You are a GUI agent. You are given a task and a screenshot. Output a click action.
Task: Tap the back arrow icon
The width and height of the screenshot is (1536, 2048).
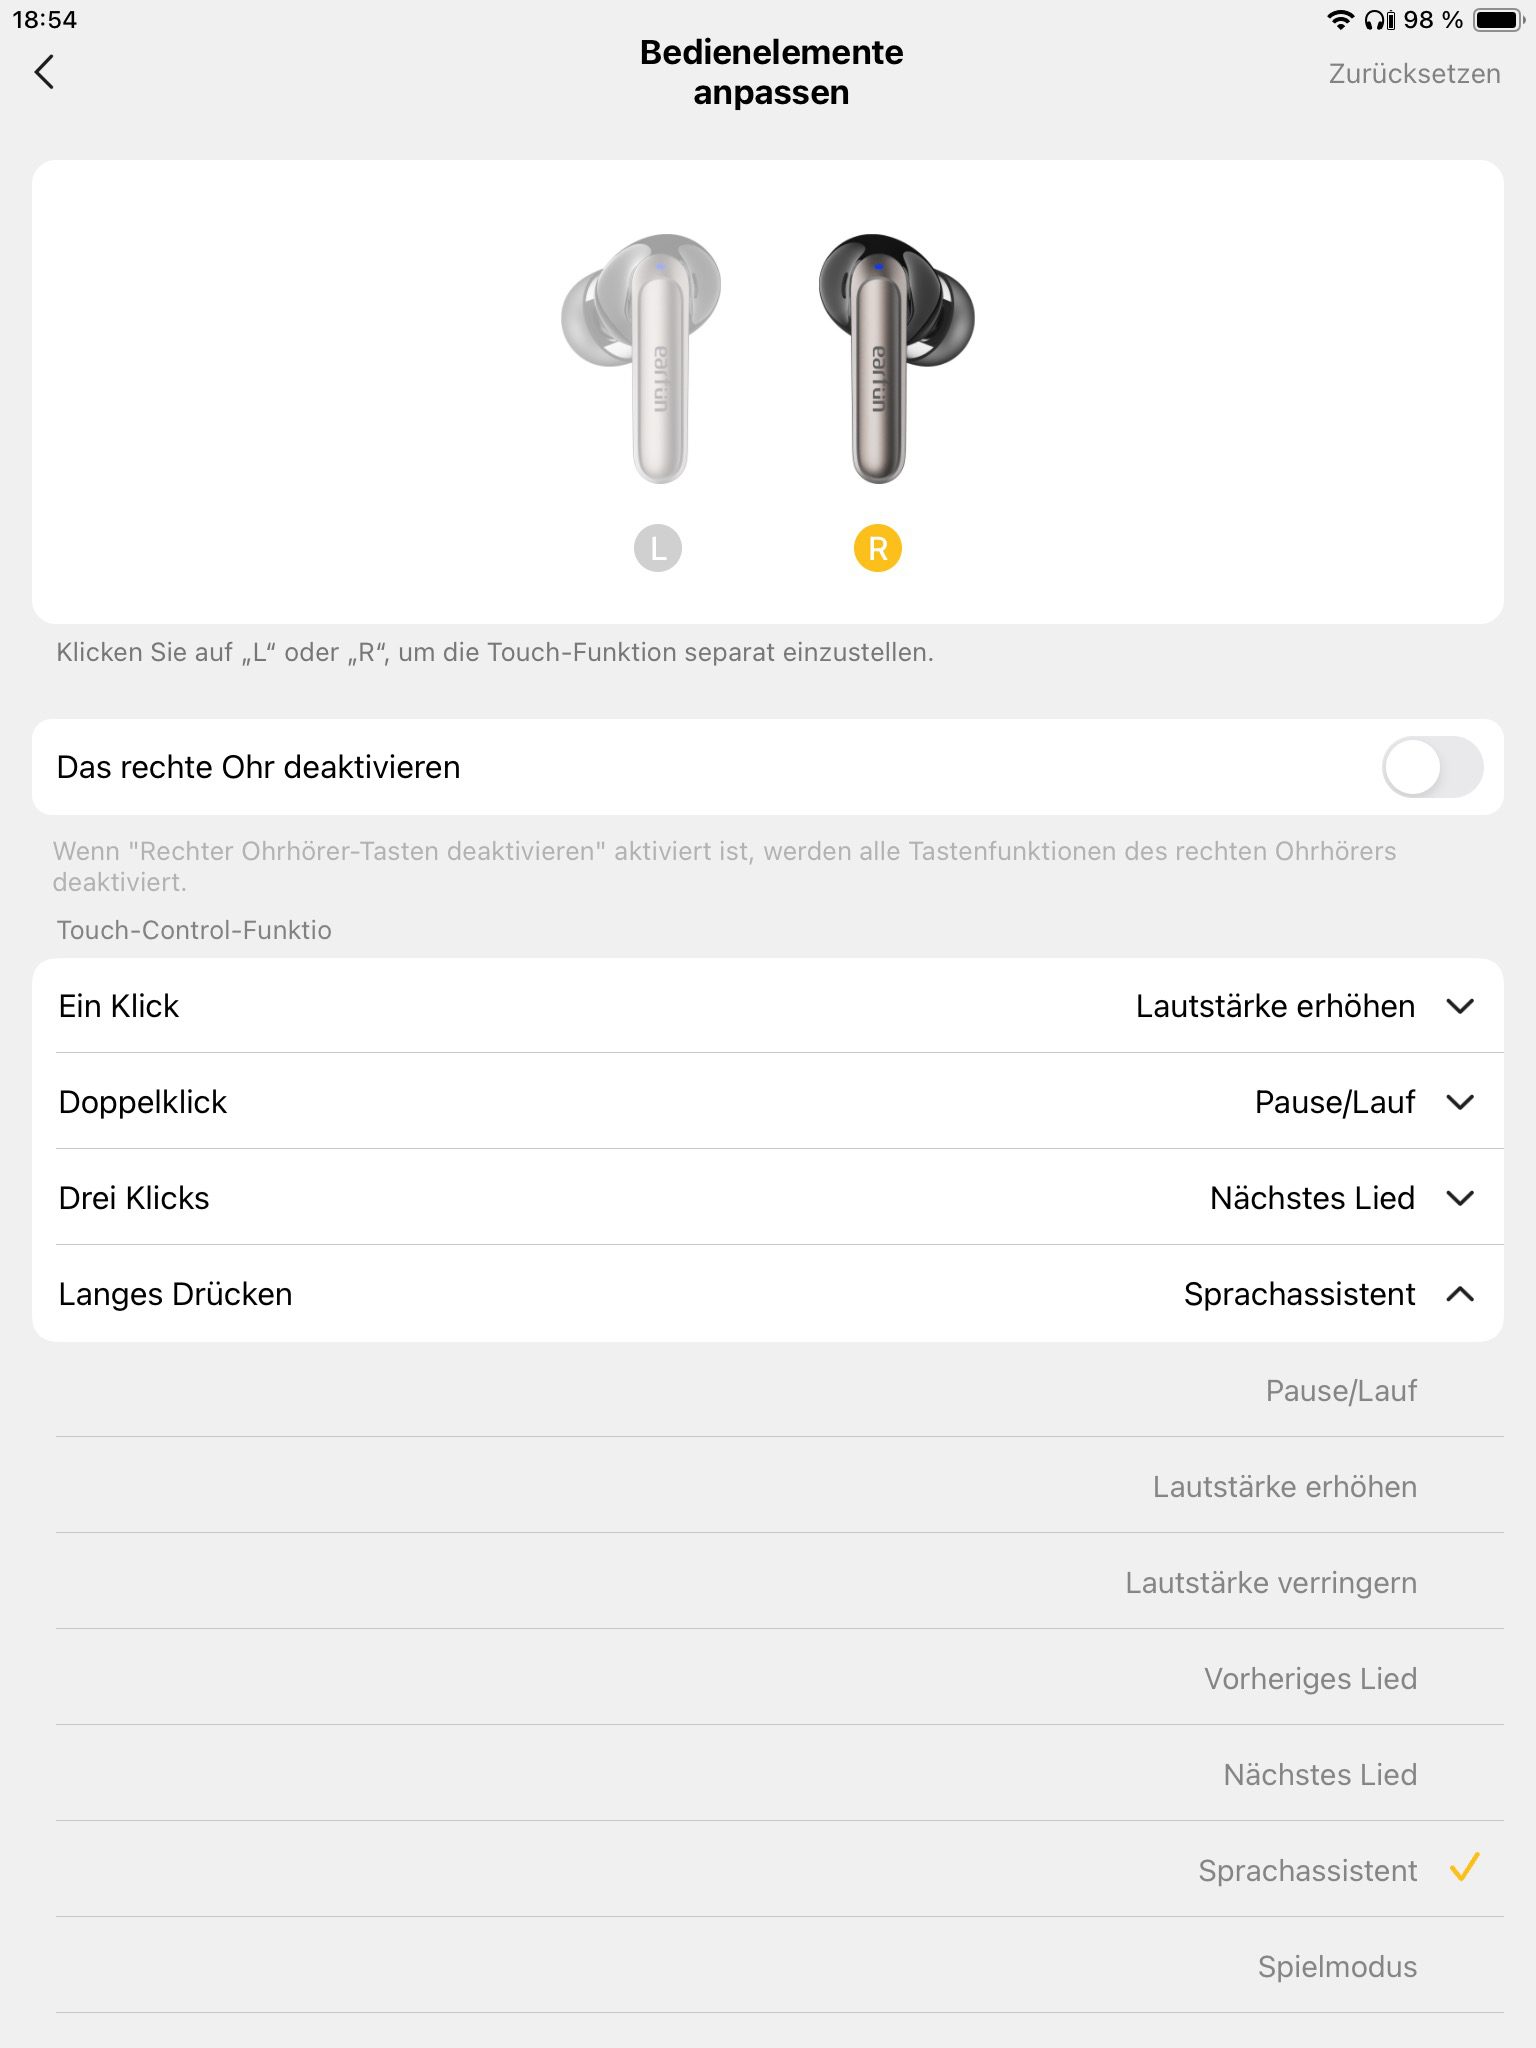[x=45, y=72]
